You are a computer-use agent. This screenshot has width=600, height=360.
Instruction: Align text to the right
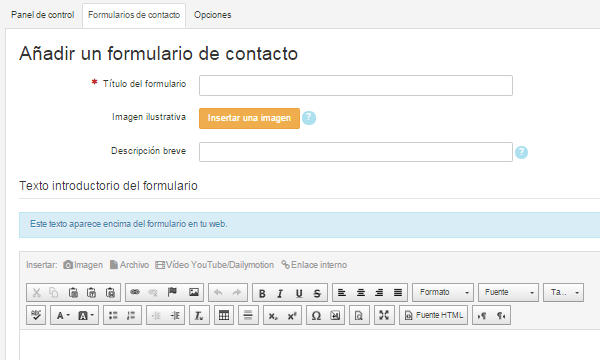[379, 293]
